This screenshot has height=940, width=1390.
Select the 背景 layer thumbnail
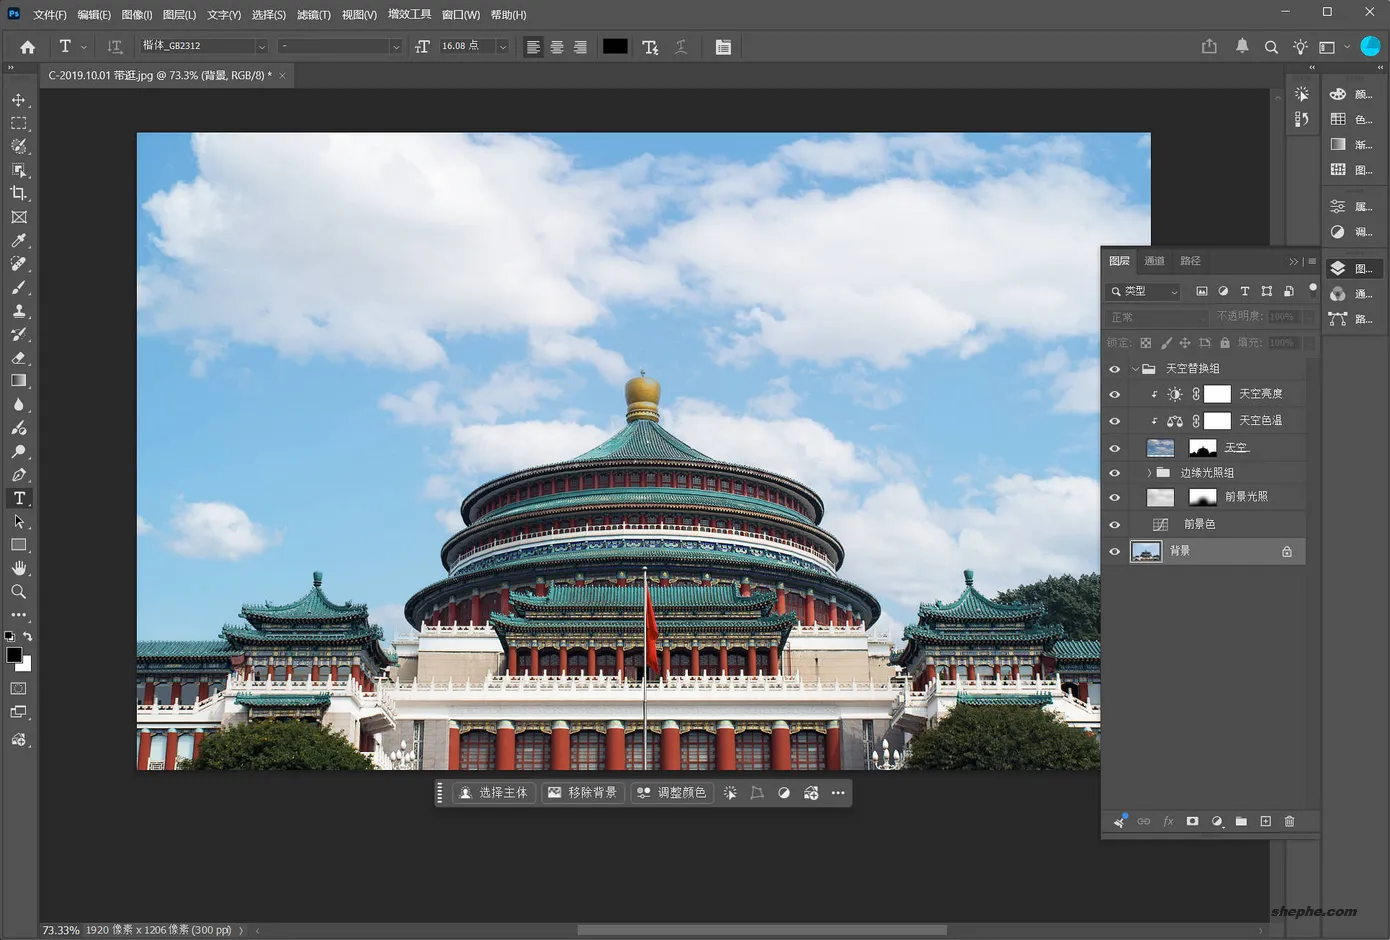pos(1146,551)
